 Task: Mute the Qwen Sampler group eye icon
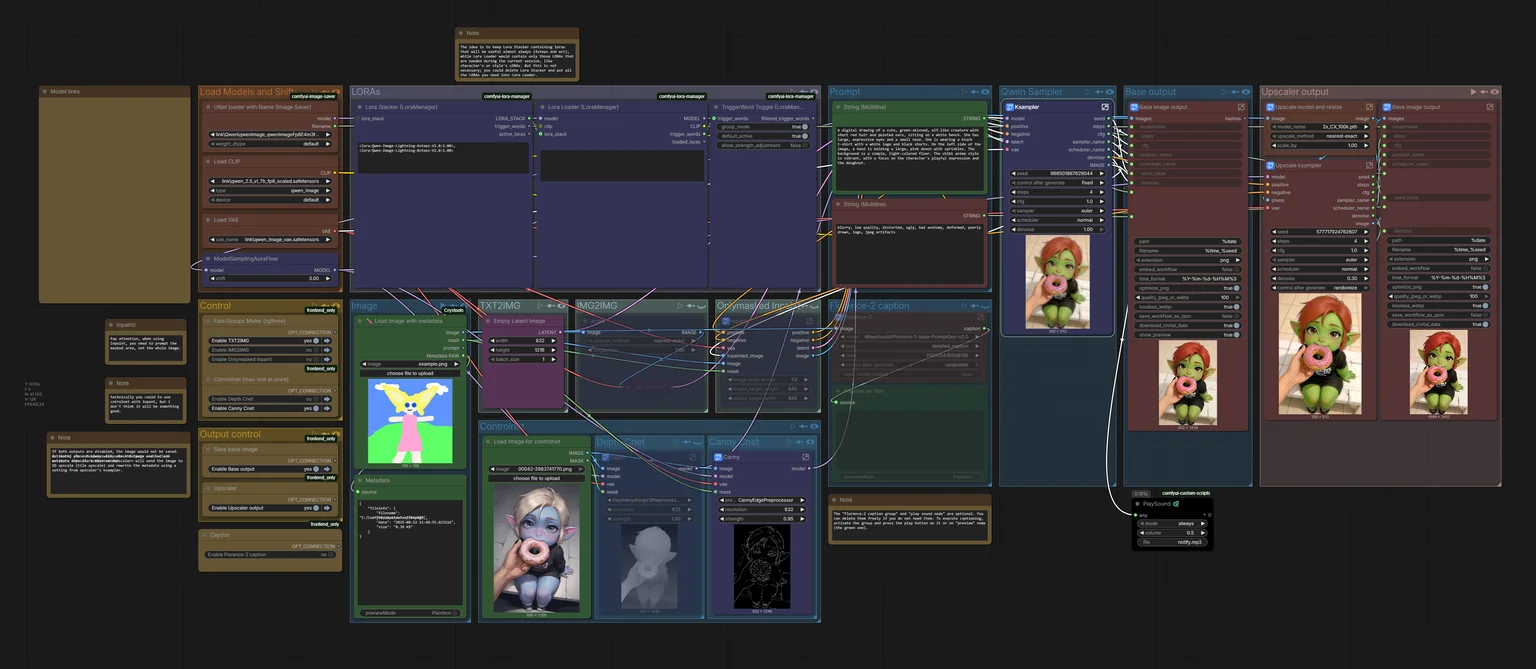tap(1109, 92)
